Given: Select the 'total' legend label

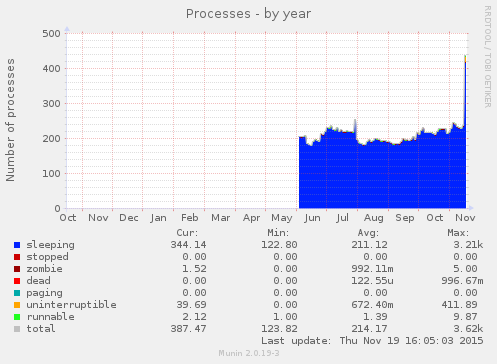Looking at the screenshot, I should (x=41, y=329).
